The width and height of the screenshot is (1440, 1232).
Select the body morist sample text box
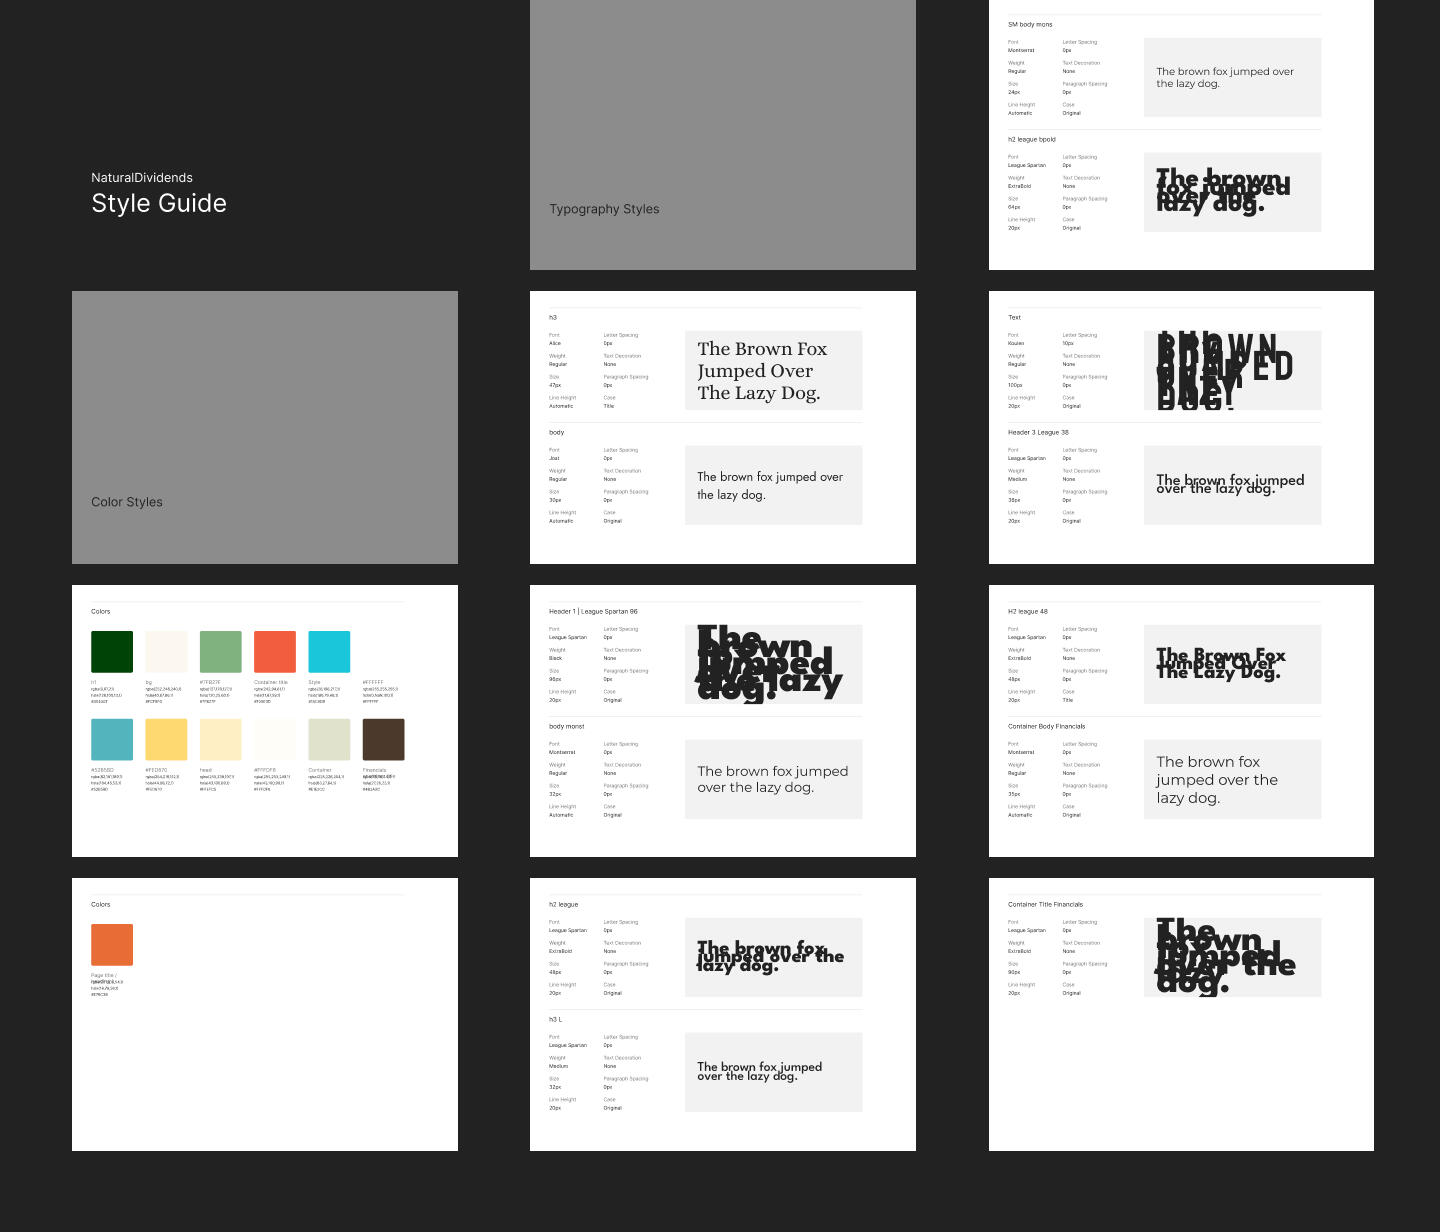pos(773,779)
